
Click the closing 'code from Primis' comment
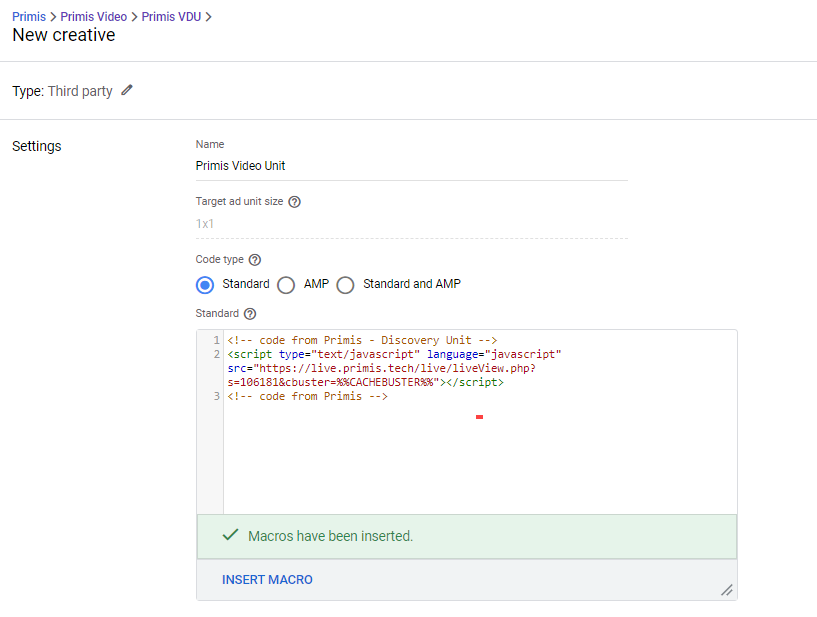[x=307, y=396]
